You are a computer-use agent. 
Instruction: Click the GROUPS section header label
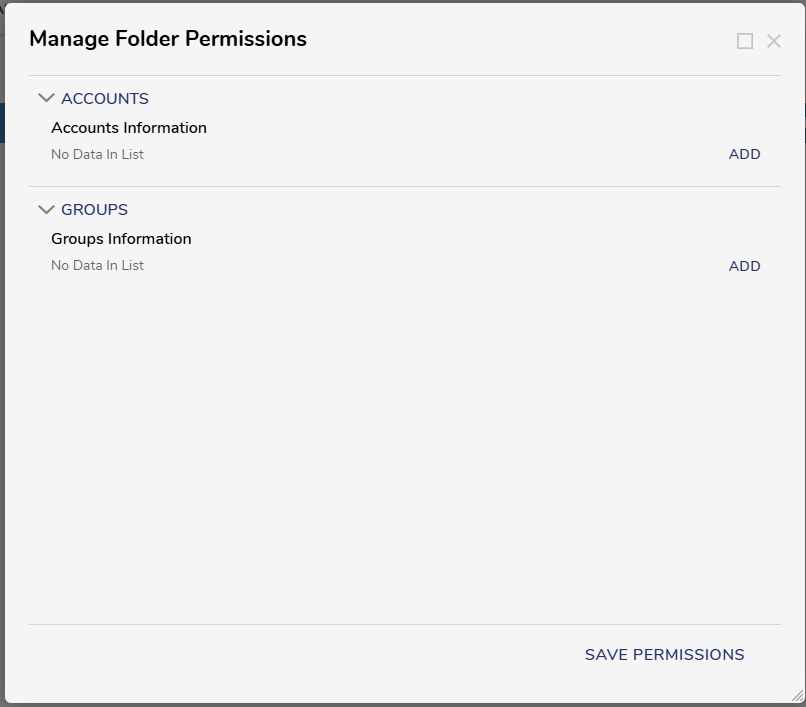point(95,210)
